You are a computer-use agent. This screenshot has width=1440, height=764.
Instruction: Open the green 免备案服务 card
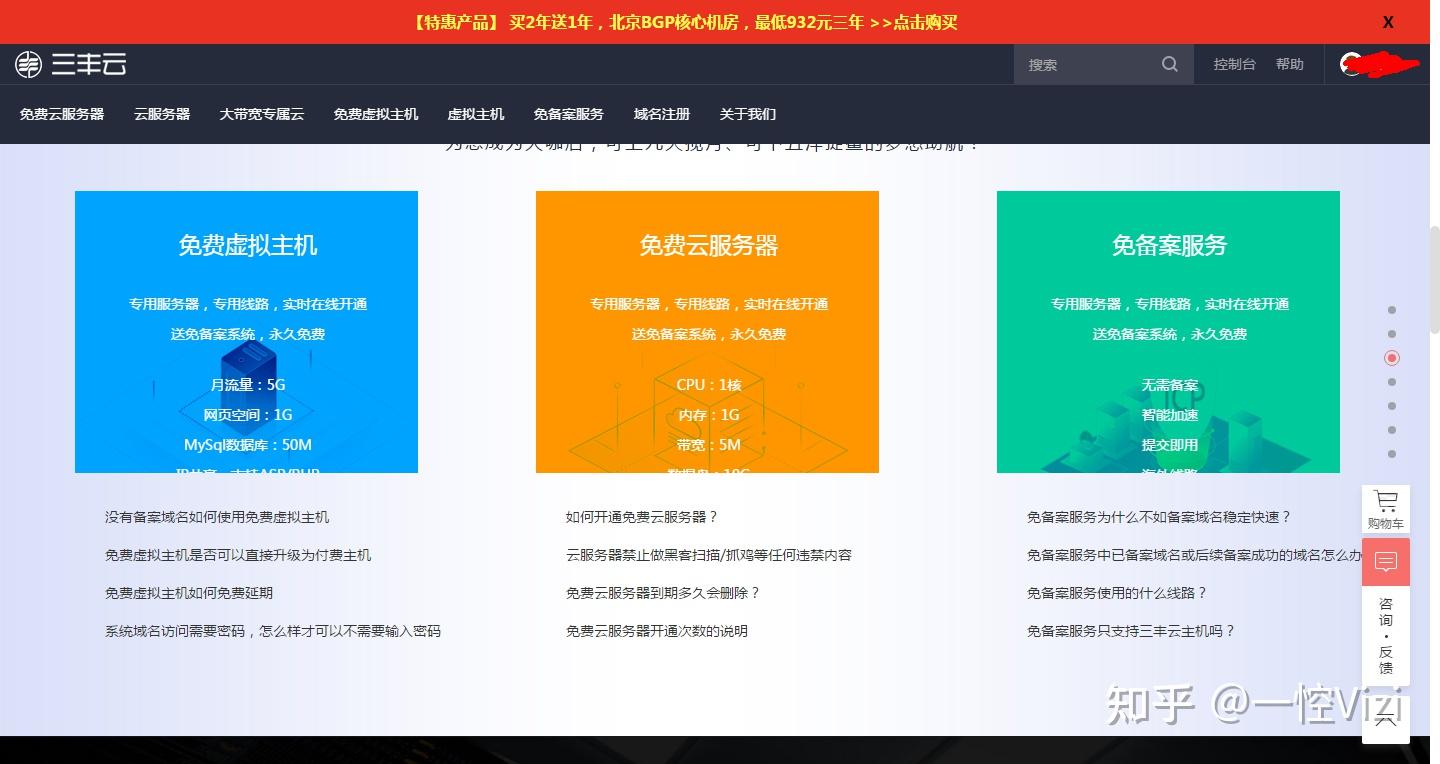pos(1168,332)
